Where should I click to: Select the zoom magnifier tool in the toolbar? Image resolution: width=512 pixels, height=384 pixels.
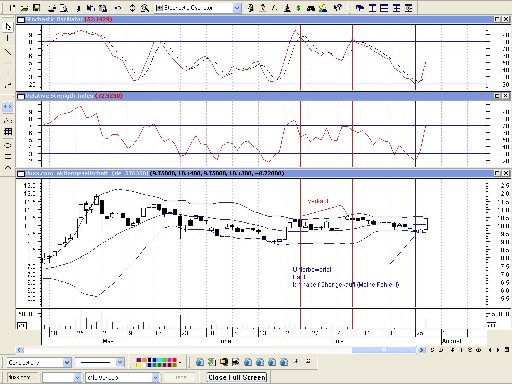(x=144, y=8)
